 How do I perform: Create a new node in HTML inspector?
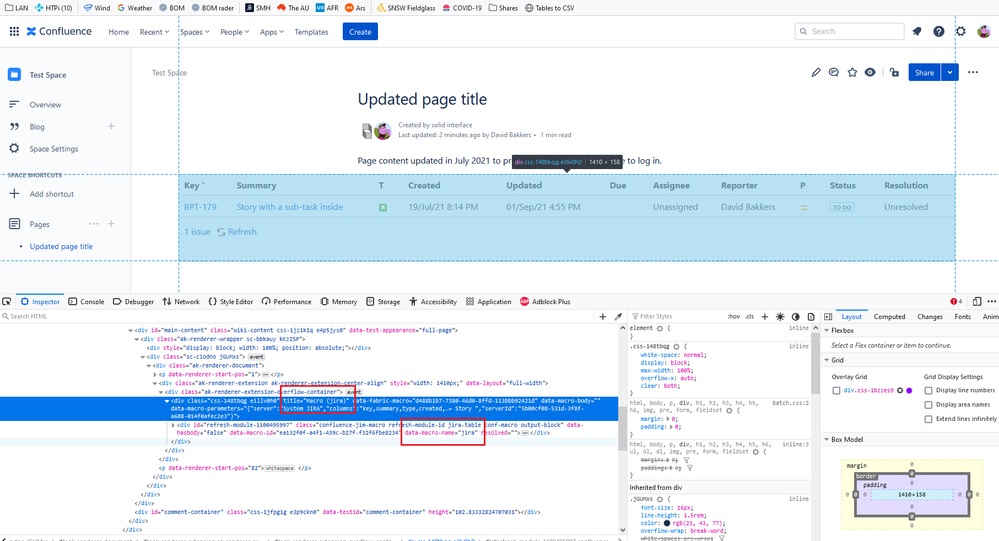603,316
